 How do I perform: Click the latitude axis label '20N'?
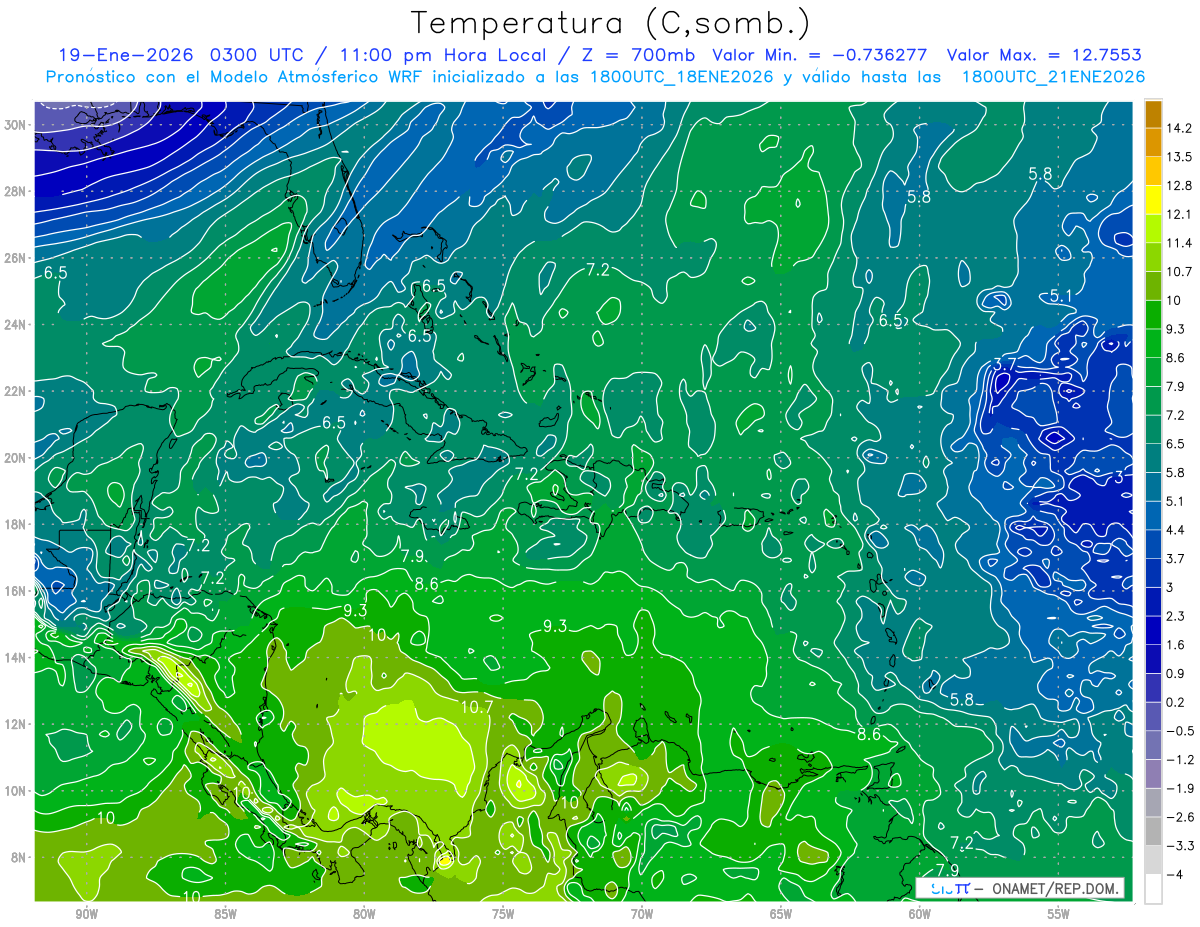pyautogui.click(x=17, y=458)
